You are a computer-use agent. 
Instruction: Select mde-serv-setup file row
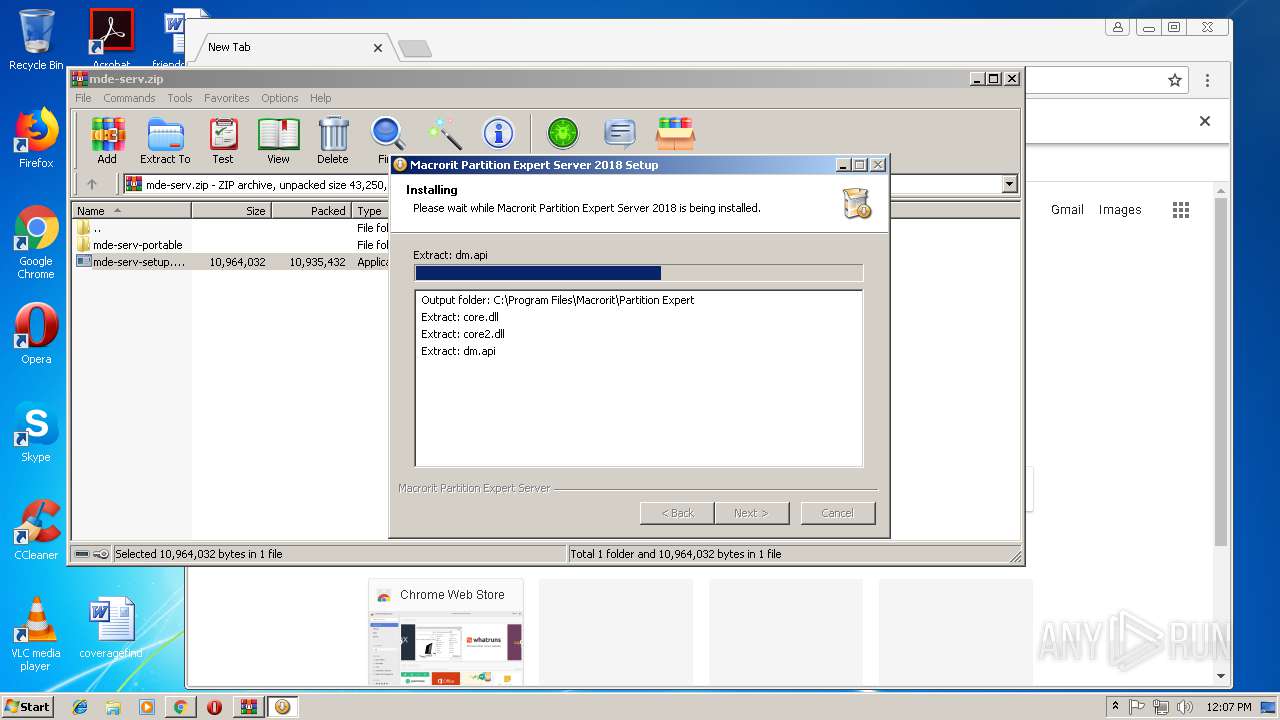[130, 261]
